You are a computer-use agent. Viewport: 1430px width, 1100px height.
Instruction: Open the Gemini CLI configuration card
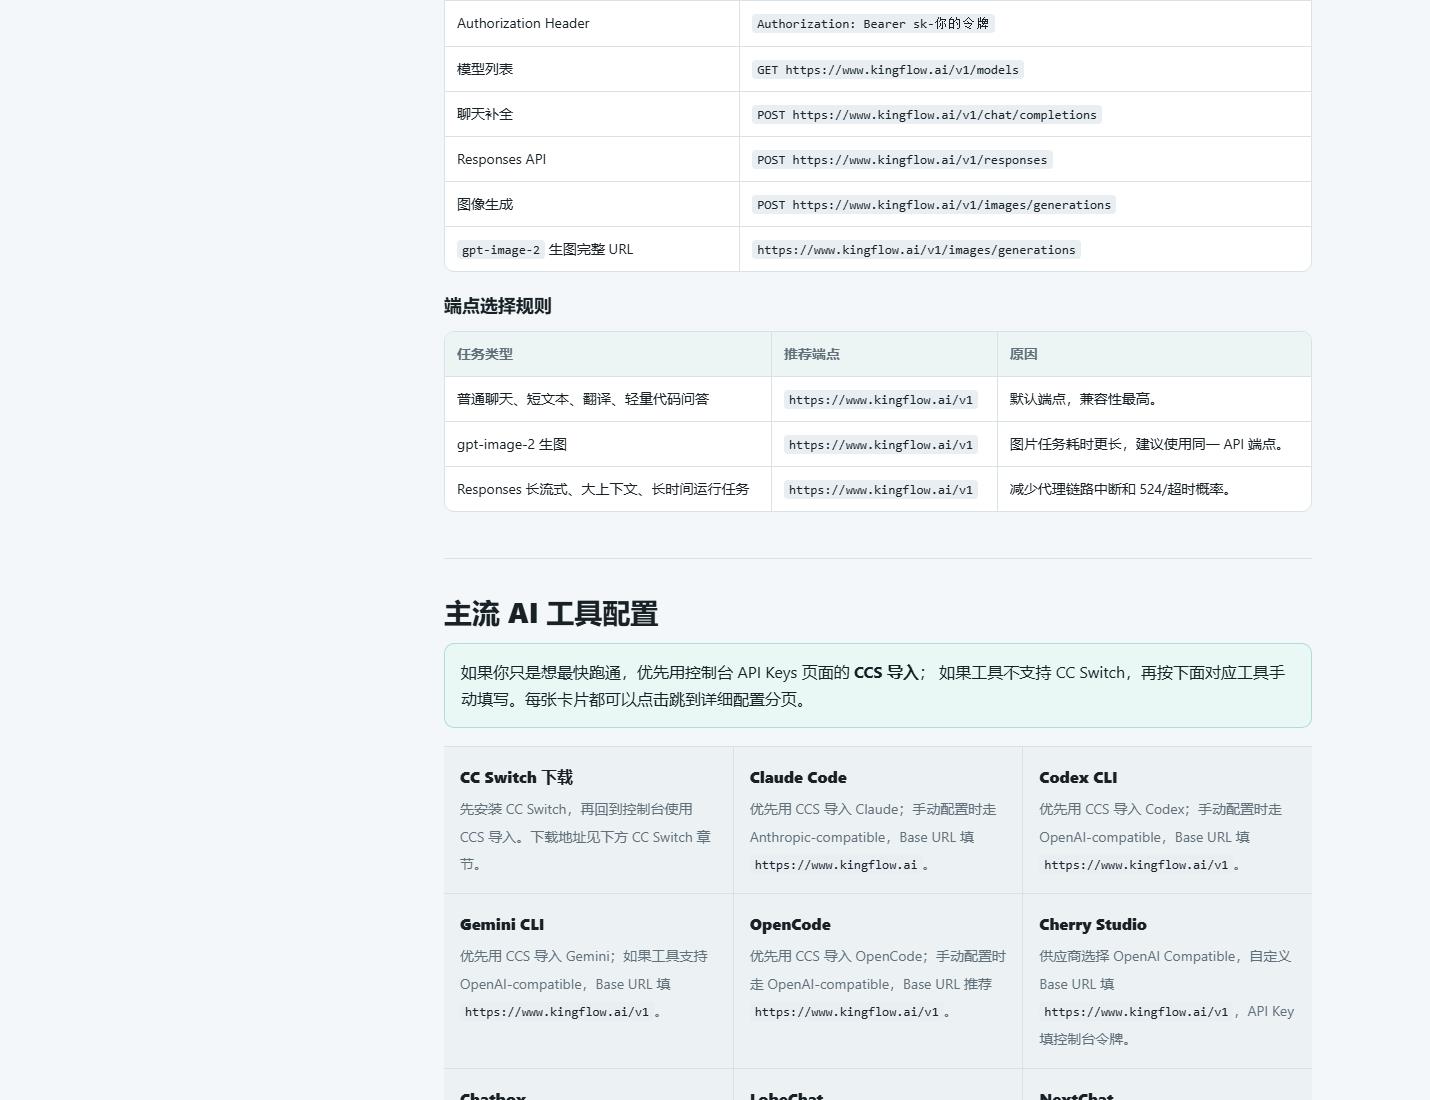pos(588,981)
